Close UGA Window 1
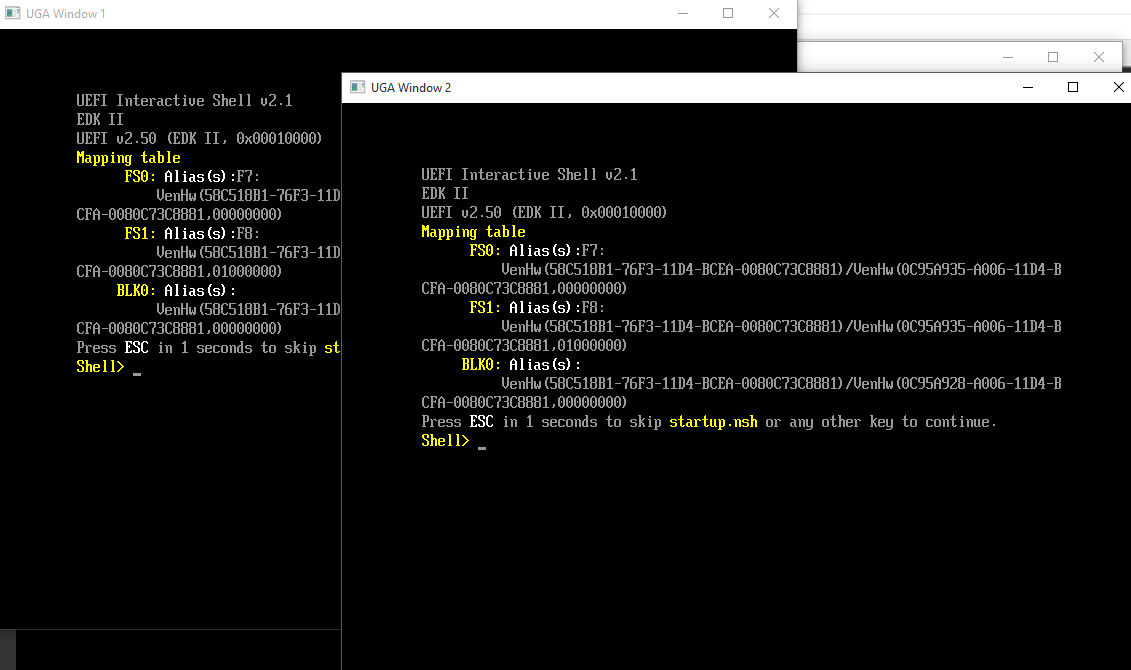The width and height of the screenshot is (1131, 670). [x=773, y=13]
